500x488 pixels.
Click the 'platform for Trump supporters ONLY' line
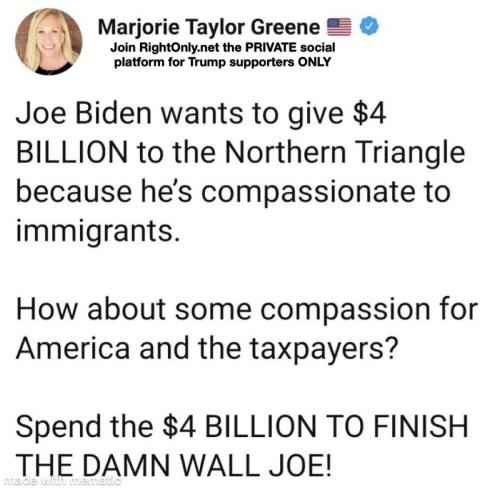tap(222, 62)
